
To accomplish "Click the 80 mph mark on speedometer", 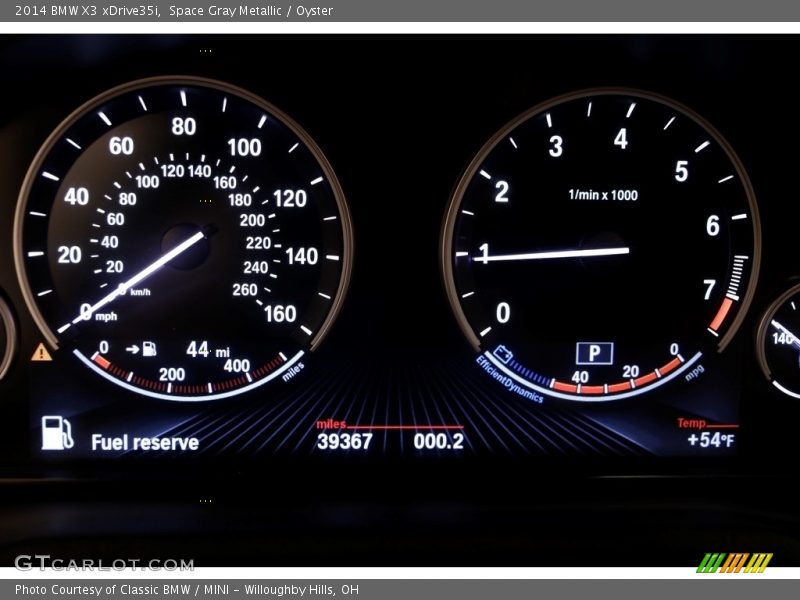I will click(x=184, y=126).
